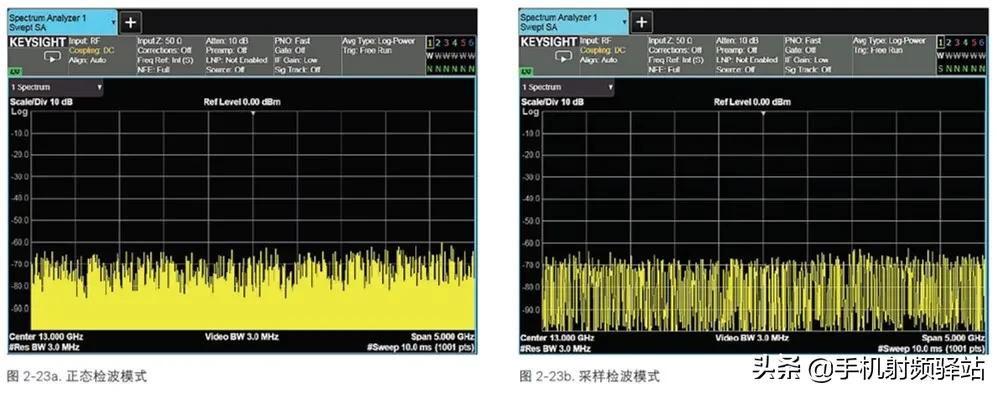Click 'Video BW 3.0 MHz' in the Fig 2-23b analyzer

tap(753, 338)
